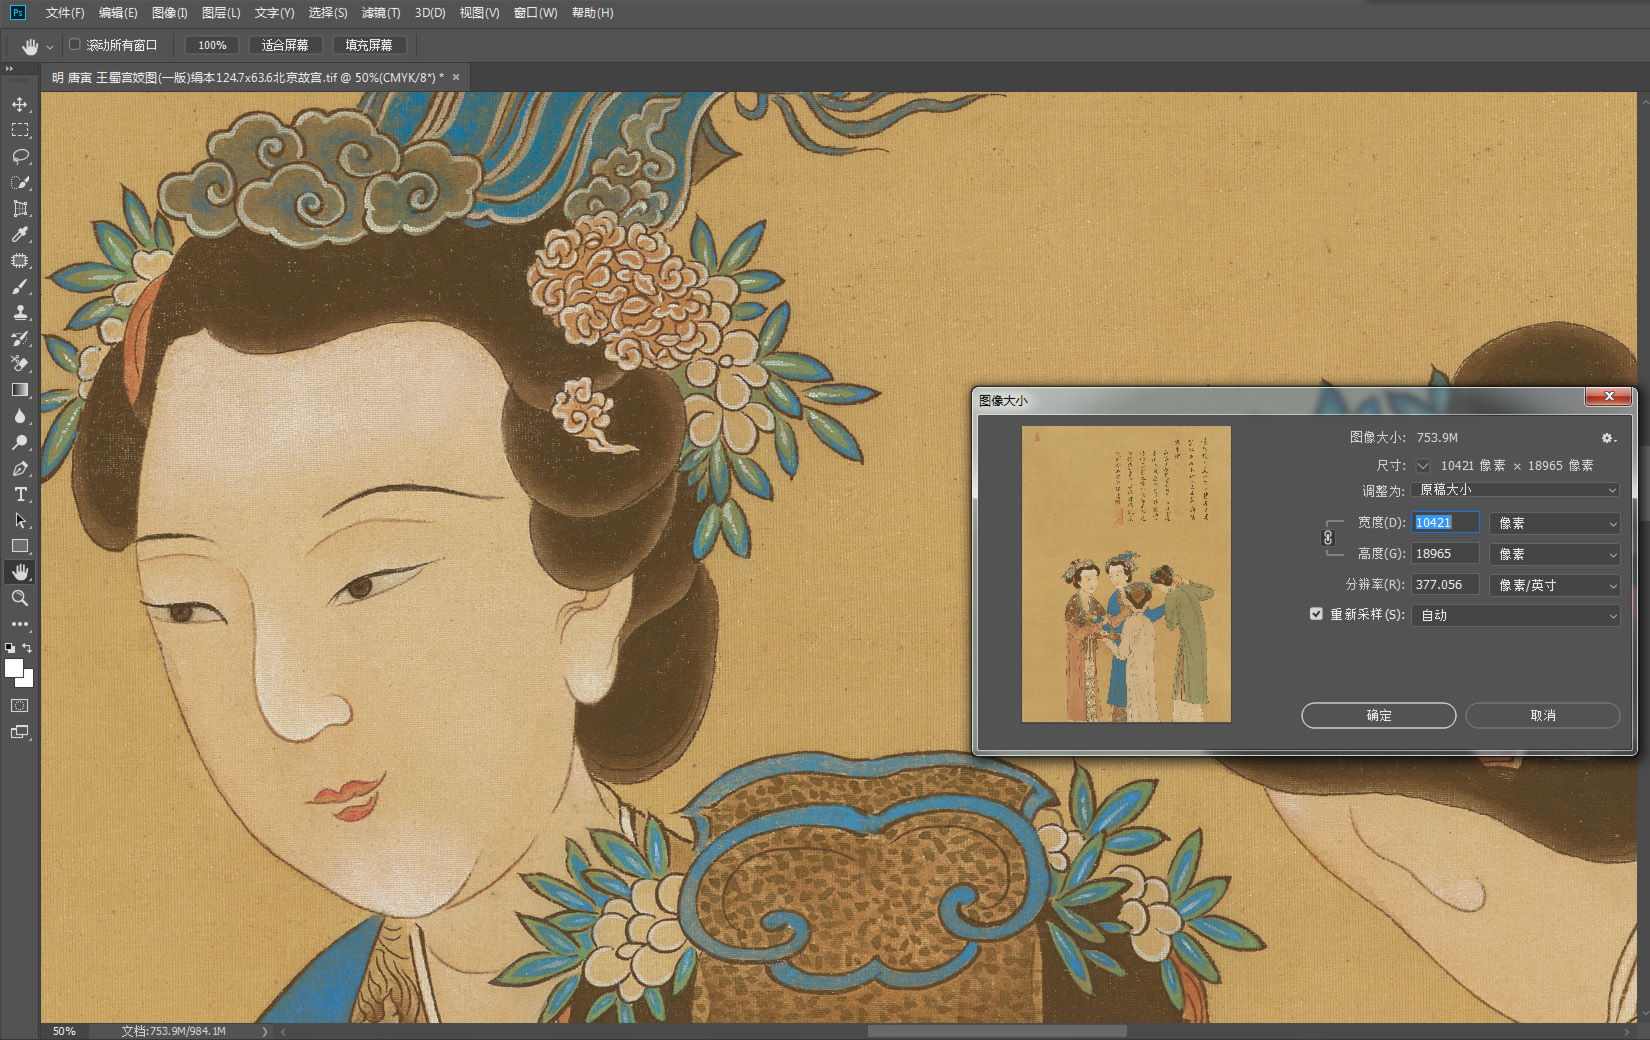The image size is (1650, 1040).
Task: Select the Dodge tool
Action: tap(20, 442)
